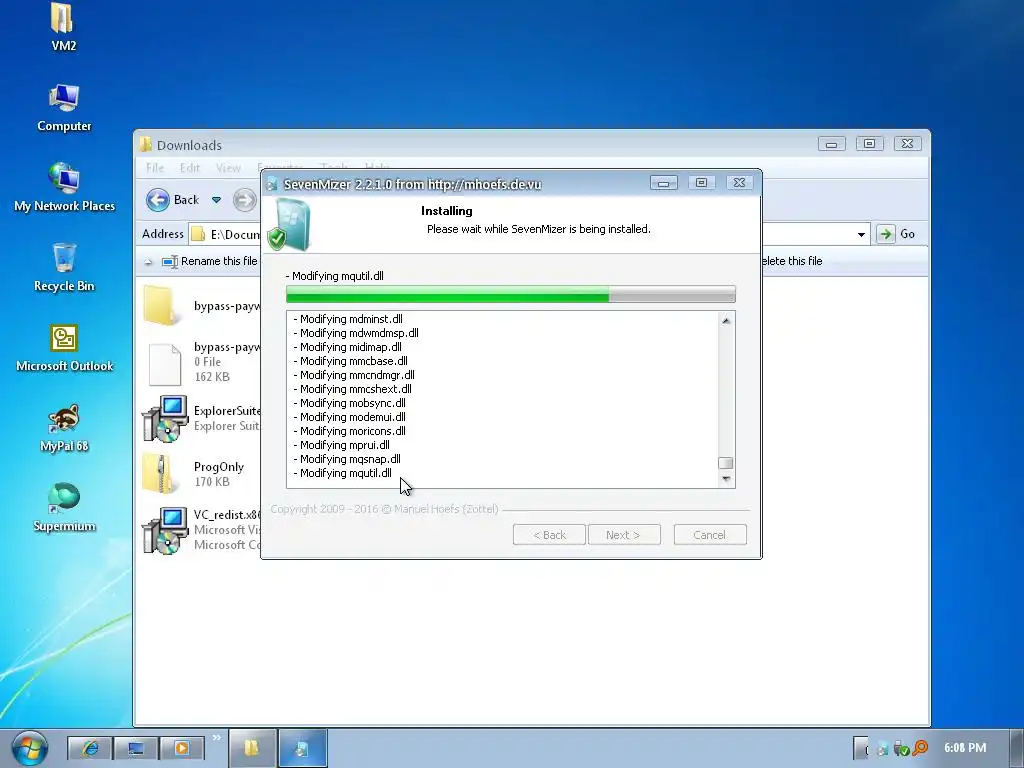Click the install log scrollbar up arrow
The height and width of the screenshot is (768, 1024).
[726, 321]
